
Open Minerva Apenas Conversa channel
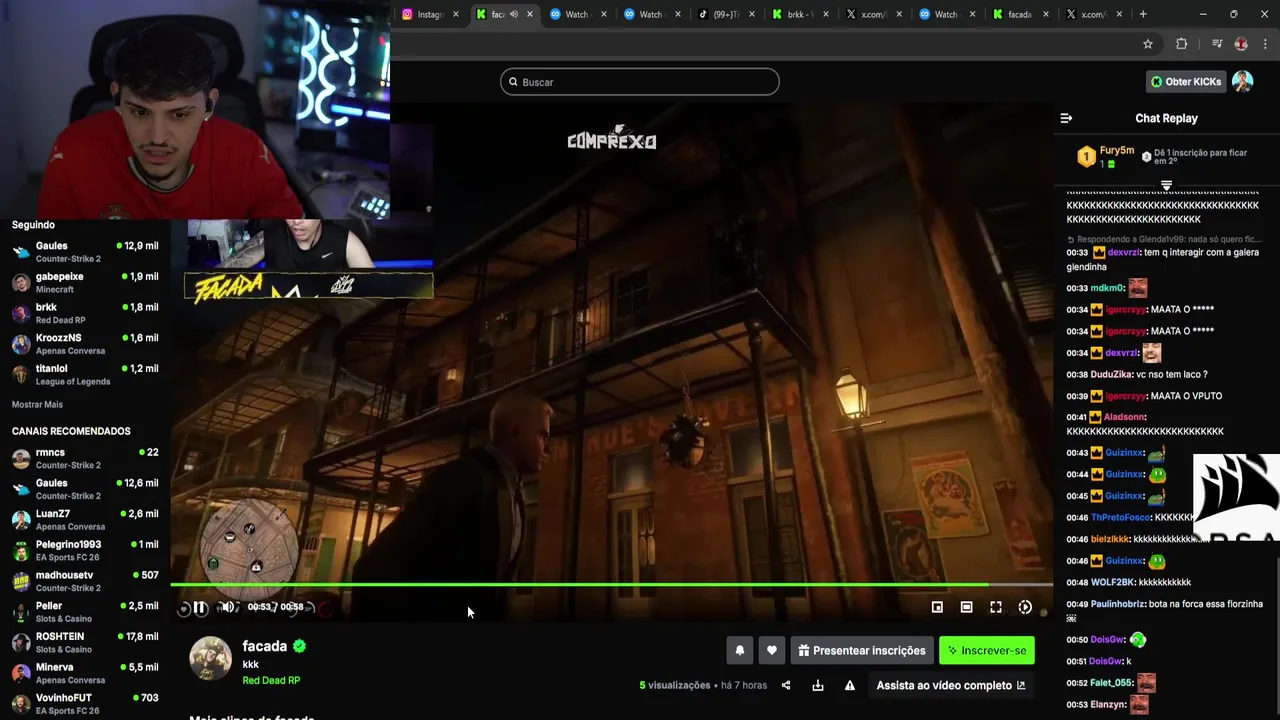pyautogui.click(x=84, y=673)
